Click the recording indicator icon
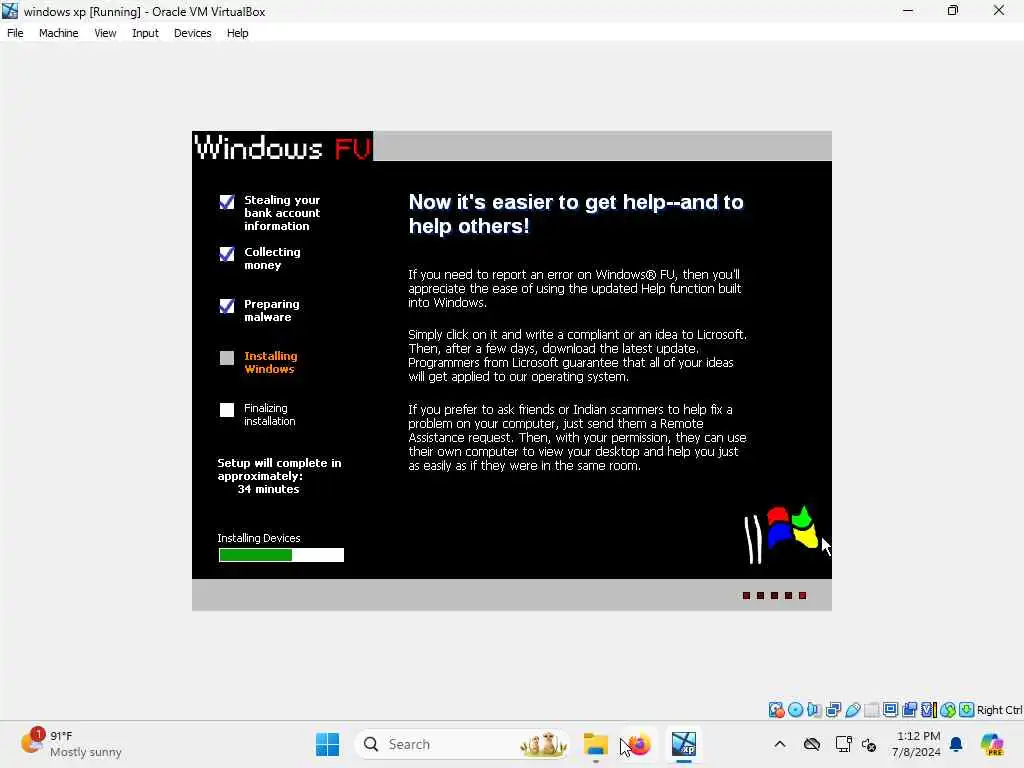 [909, 709]
